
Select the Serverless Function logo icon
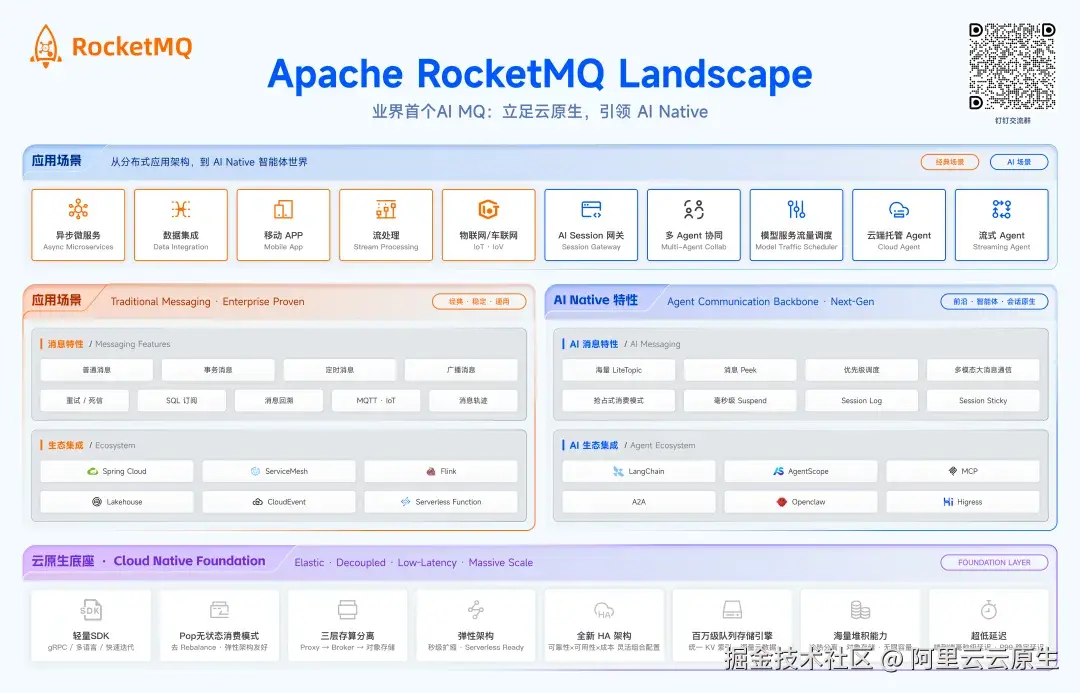[406, 501]
